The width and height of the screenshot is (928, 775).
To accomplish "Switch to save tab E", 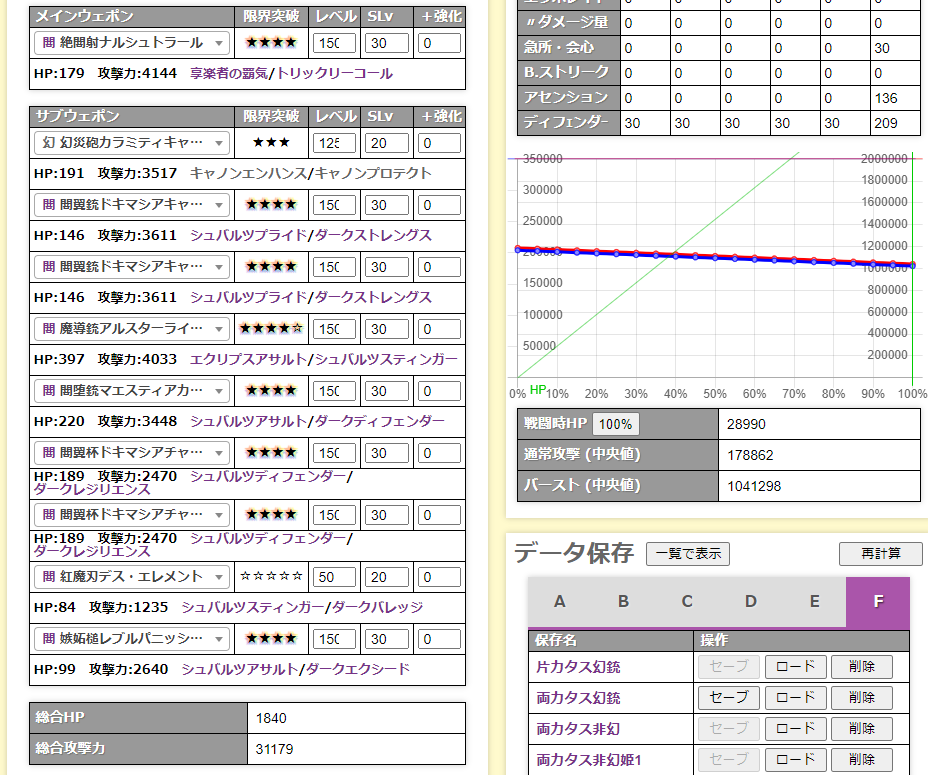I will [x=814, y=602].
